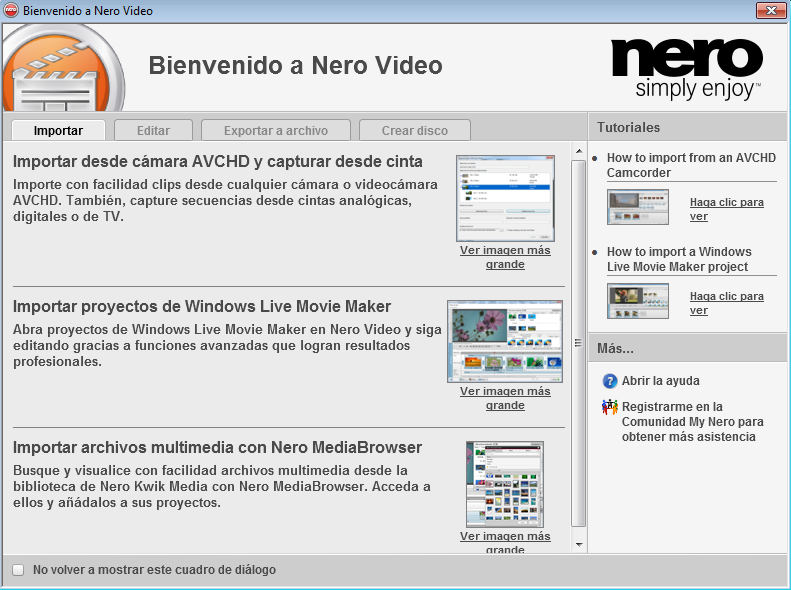Image resolution: width=791 pixels, height=590 pixels.
Task: Click the "Más..." section header
Action: pos(688,348)
